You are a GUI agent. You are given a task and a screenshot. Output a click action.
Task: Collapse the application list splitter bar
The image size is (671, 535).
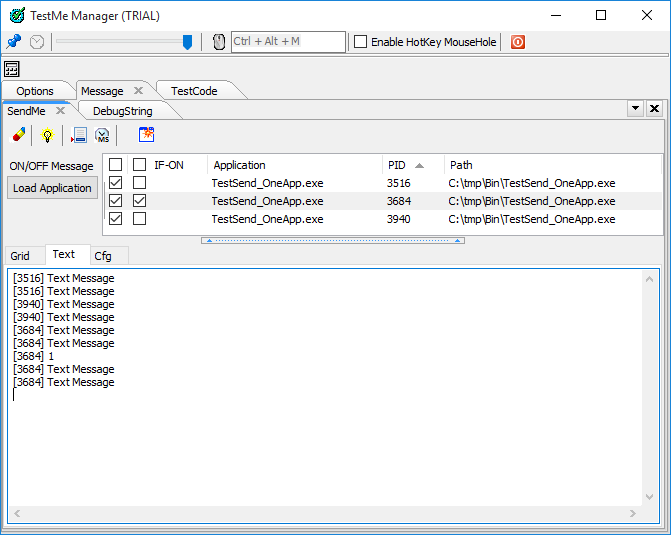(332, 240)
